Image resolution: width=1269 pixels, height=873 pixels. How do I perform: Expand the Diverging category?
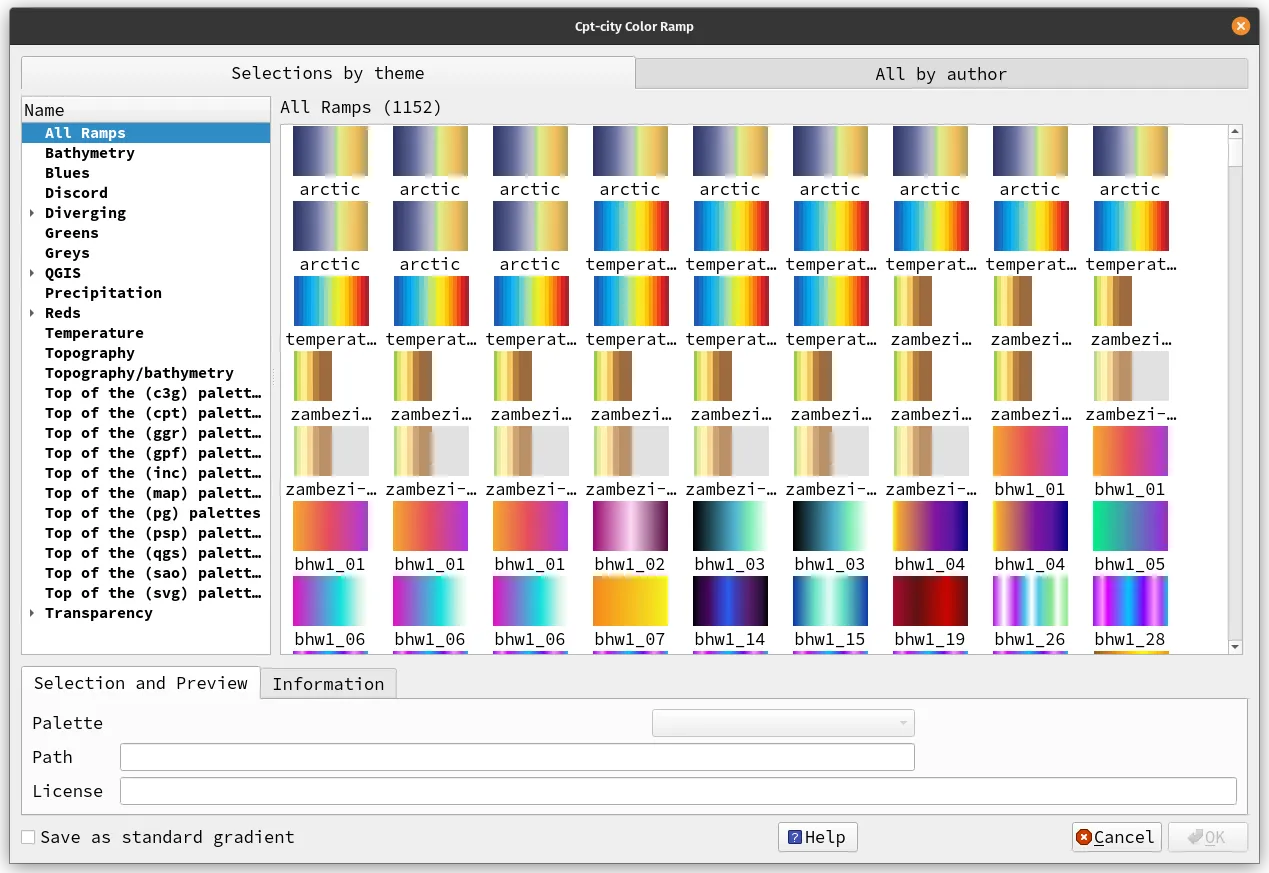point(31,213)
